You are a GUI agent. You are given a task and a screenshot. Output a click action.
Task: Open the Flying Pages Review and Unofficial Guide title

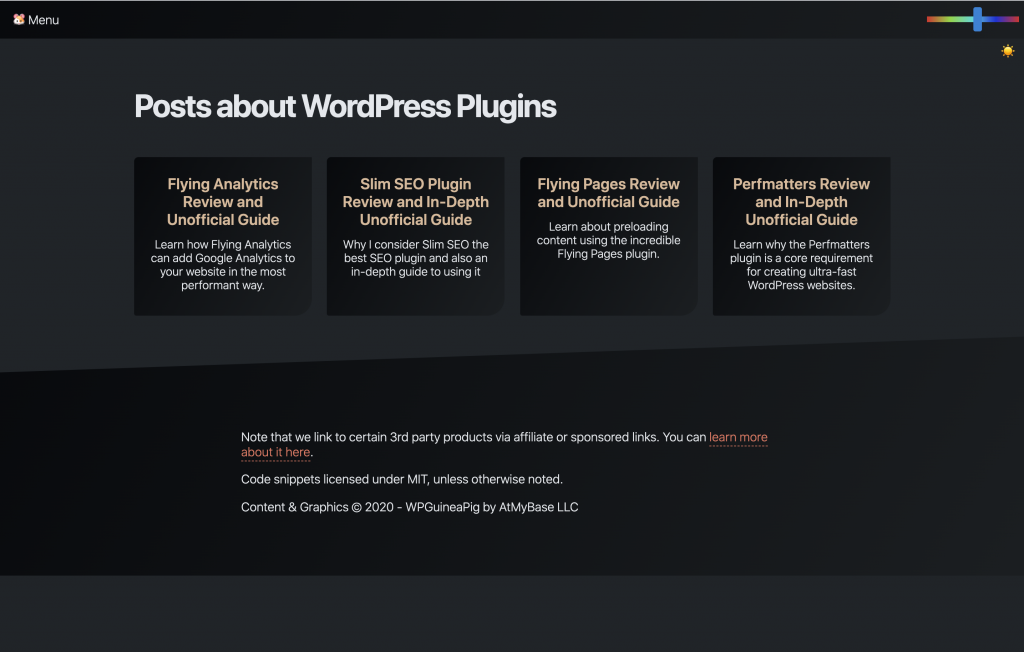click(608, 193)
